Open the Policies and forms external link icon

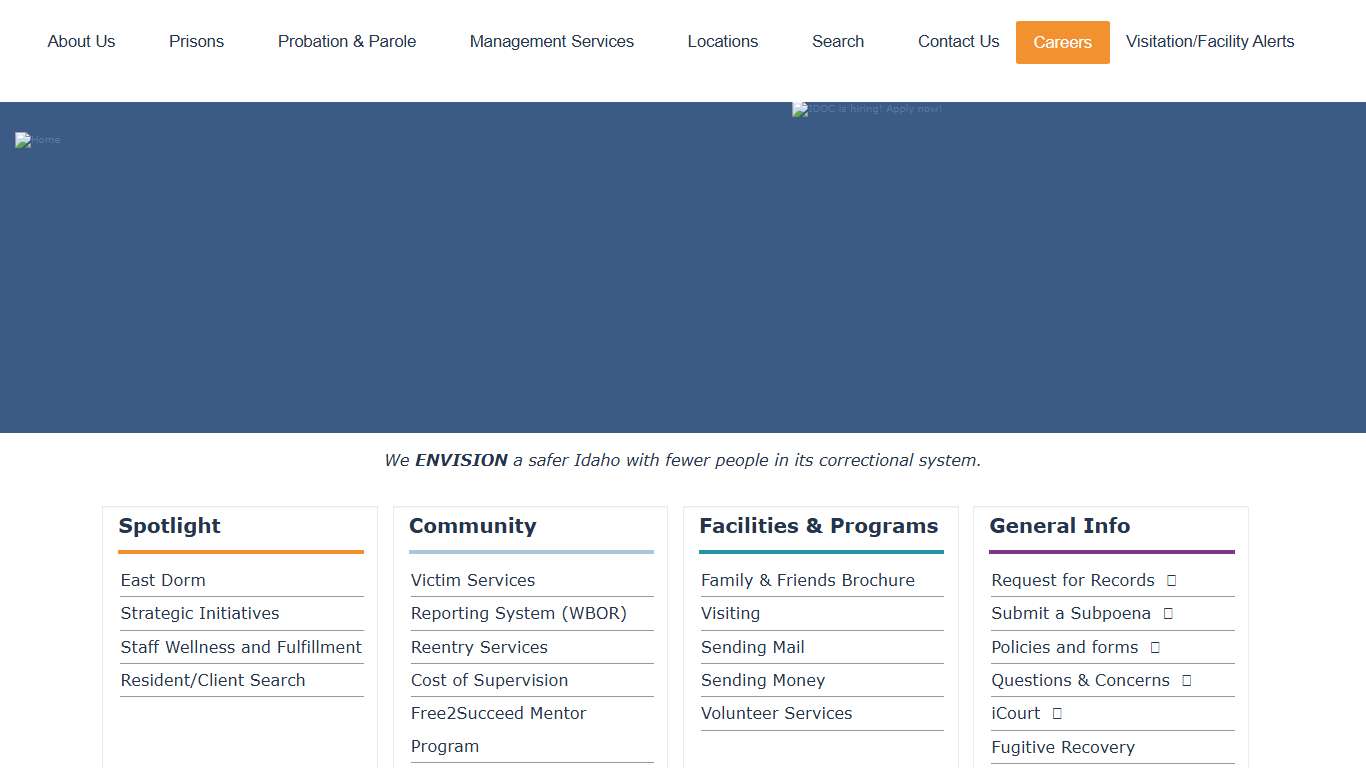click(1155, 647)
